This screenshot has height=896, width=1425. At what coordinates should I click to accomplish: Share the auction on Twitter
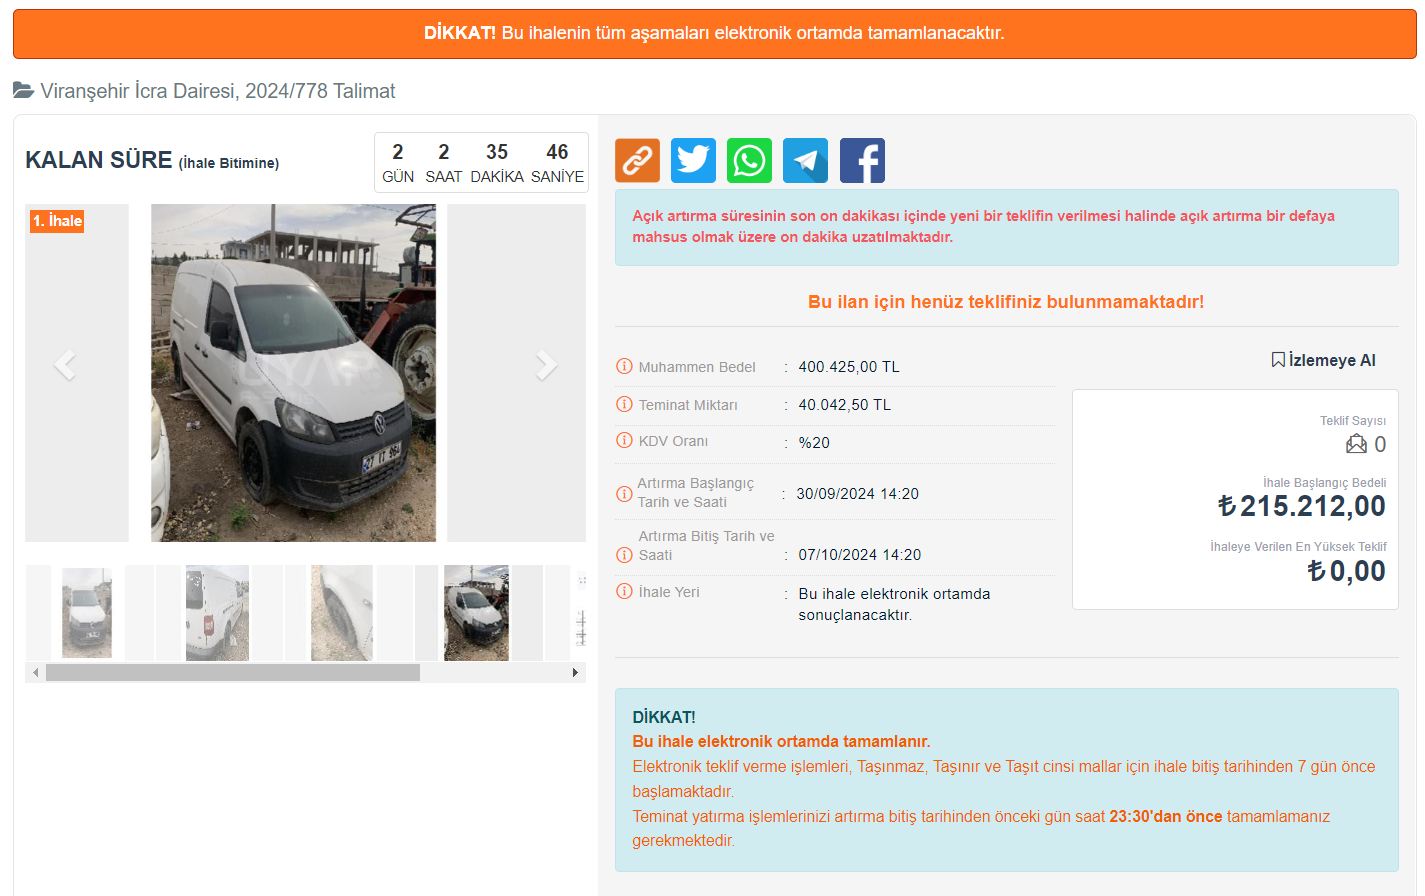(693, 161)
